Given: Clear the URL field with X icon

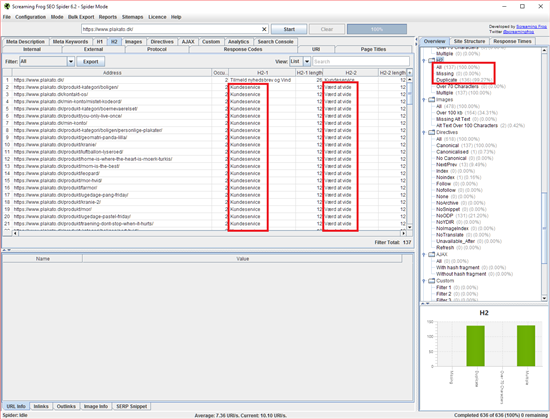Looking at the screenshot, I should (264, 29).
